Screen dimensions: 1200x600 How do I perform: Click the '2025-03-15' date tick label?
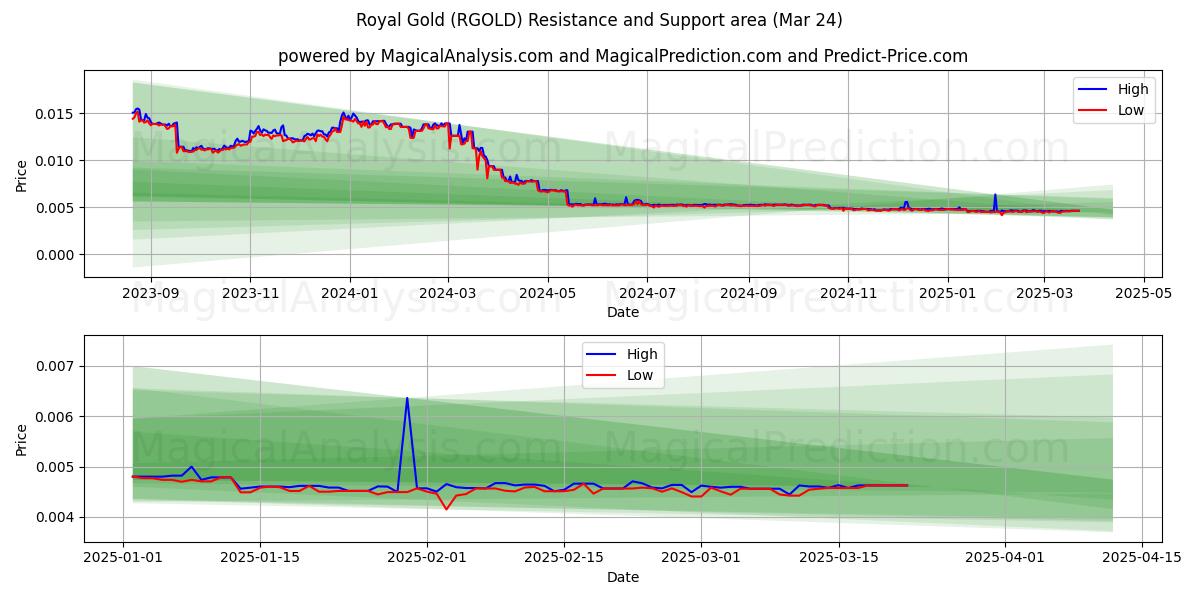[x=838, y=559]
